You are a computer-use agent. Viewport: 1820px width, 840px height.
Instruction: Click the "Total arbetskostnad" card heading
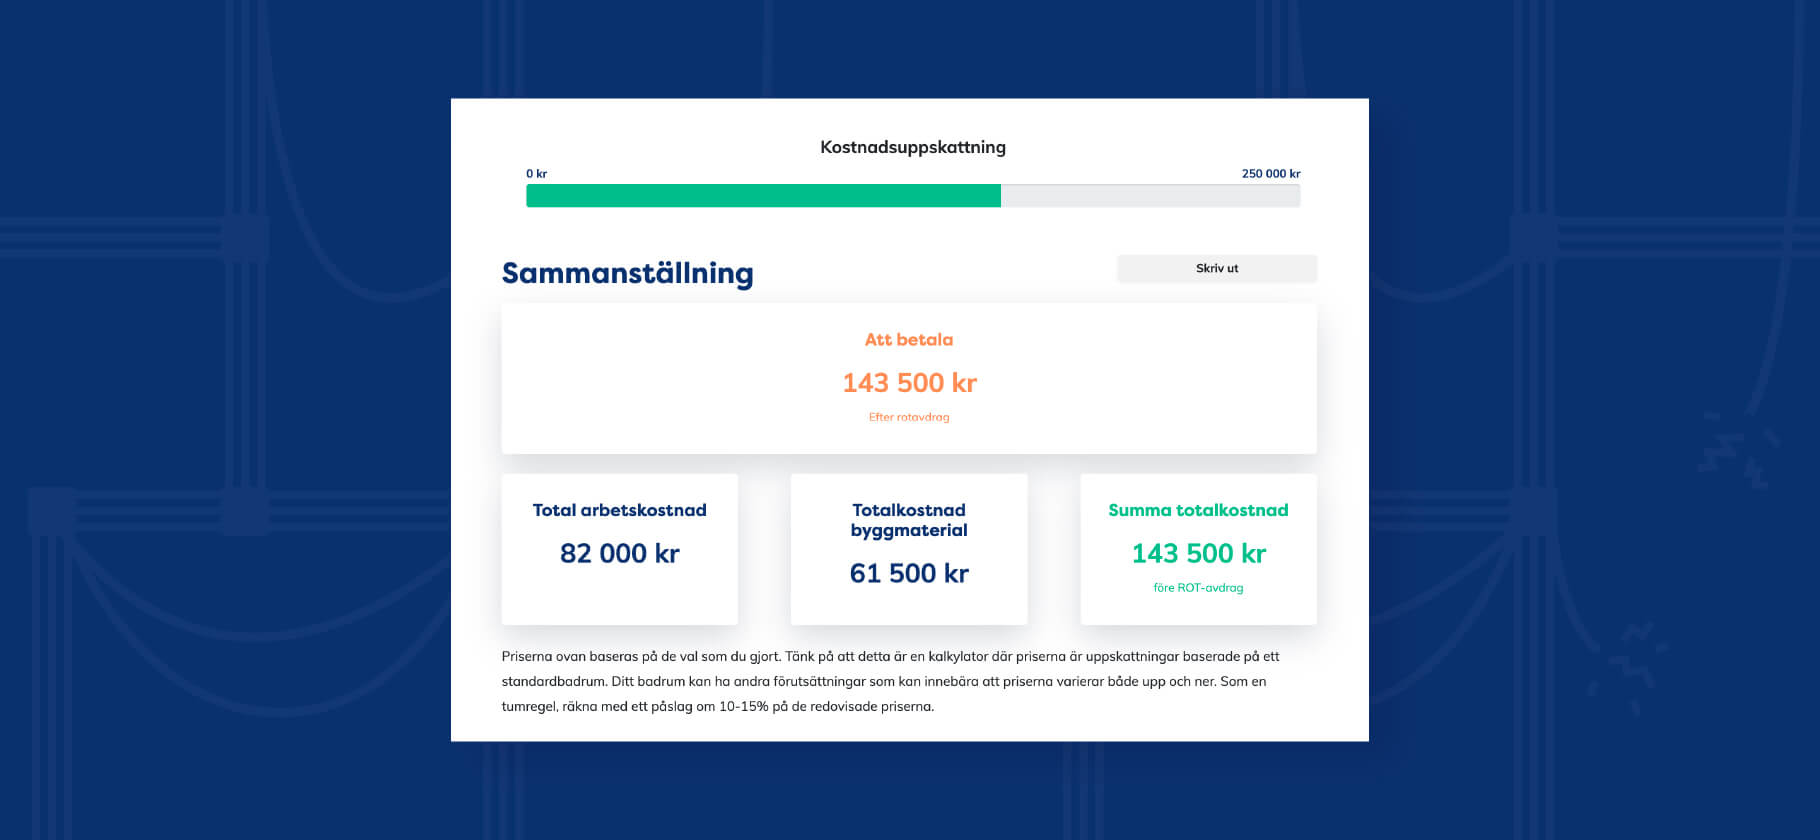[x=619, y=510]
